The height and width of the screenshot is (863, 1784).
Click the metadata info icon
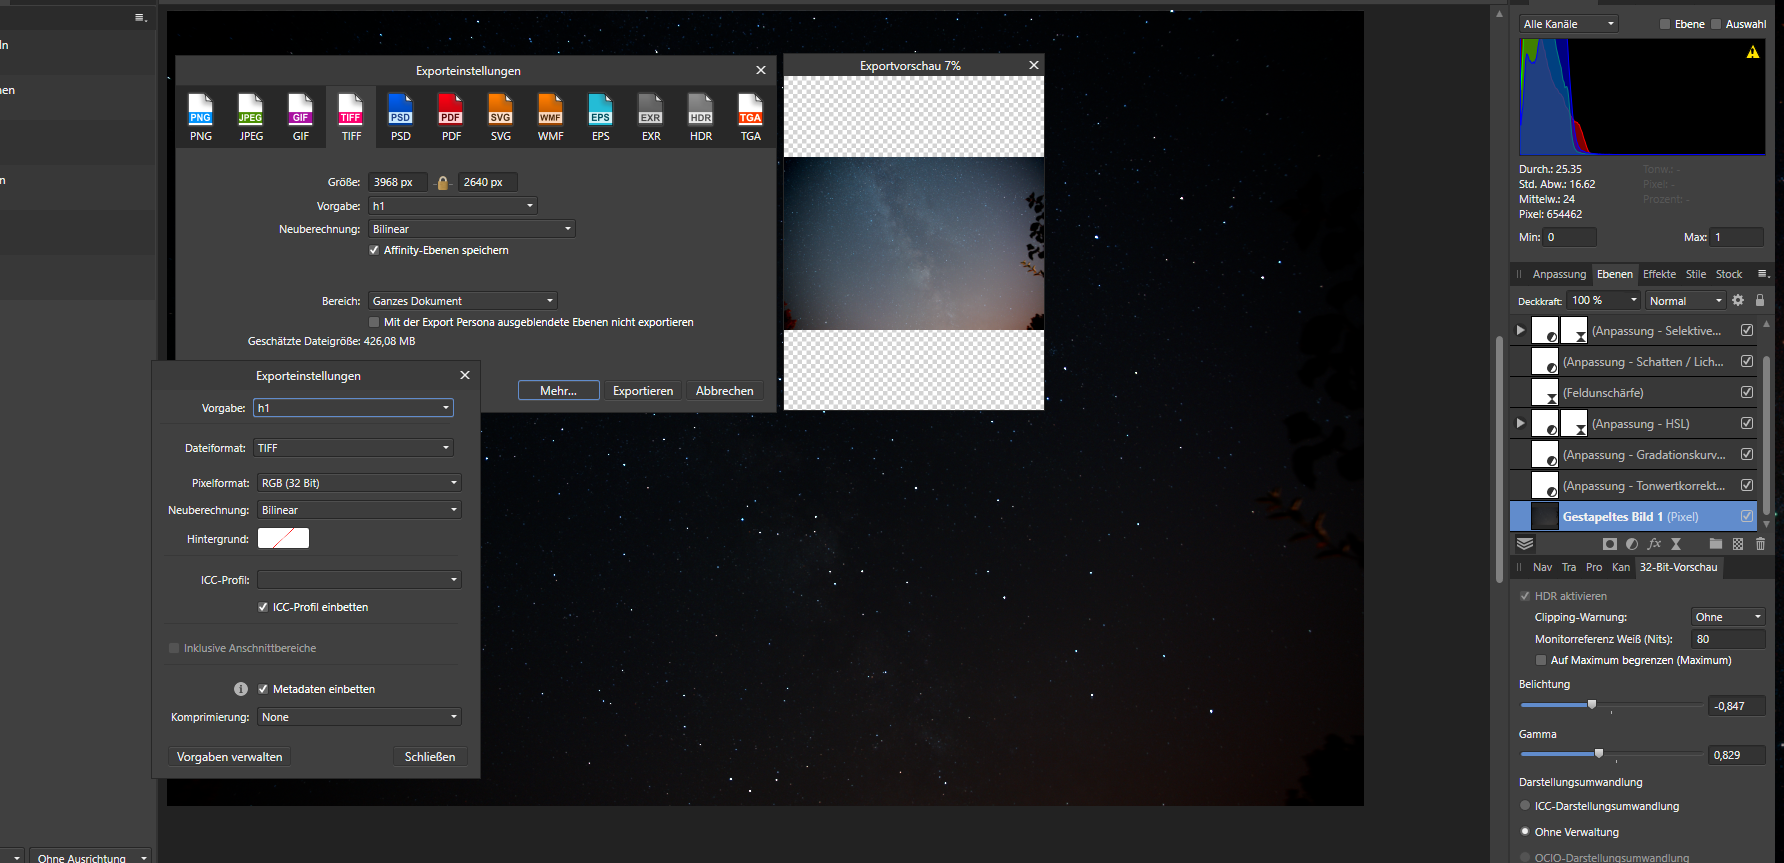tap(241, 689)
